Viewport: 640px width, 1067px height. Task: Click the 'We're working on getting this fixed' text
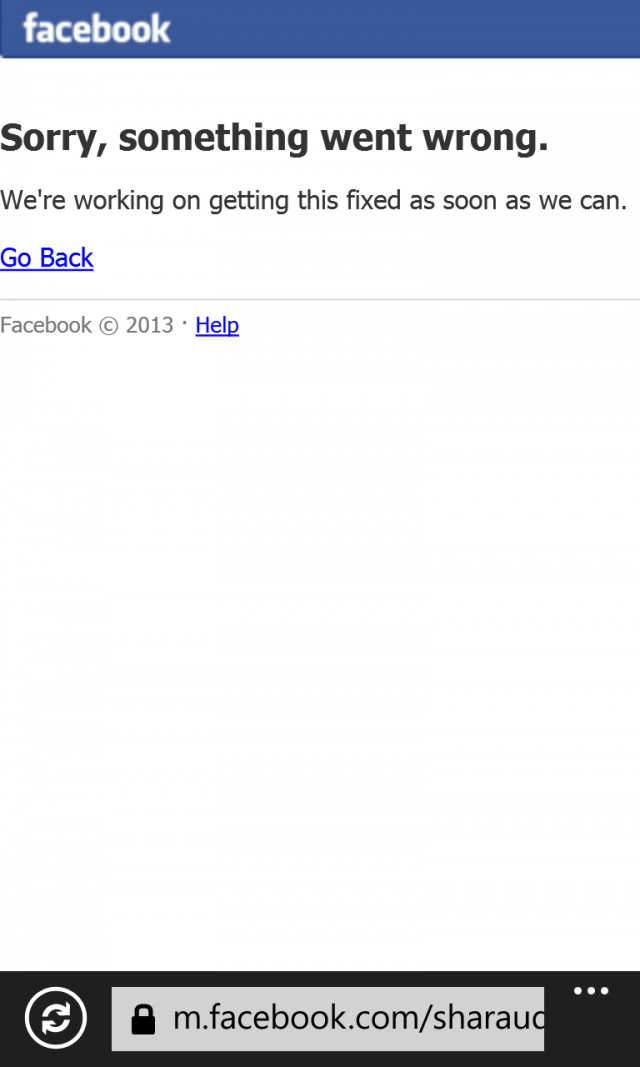coord(314,201)
